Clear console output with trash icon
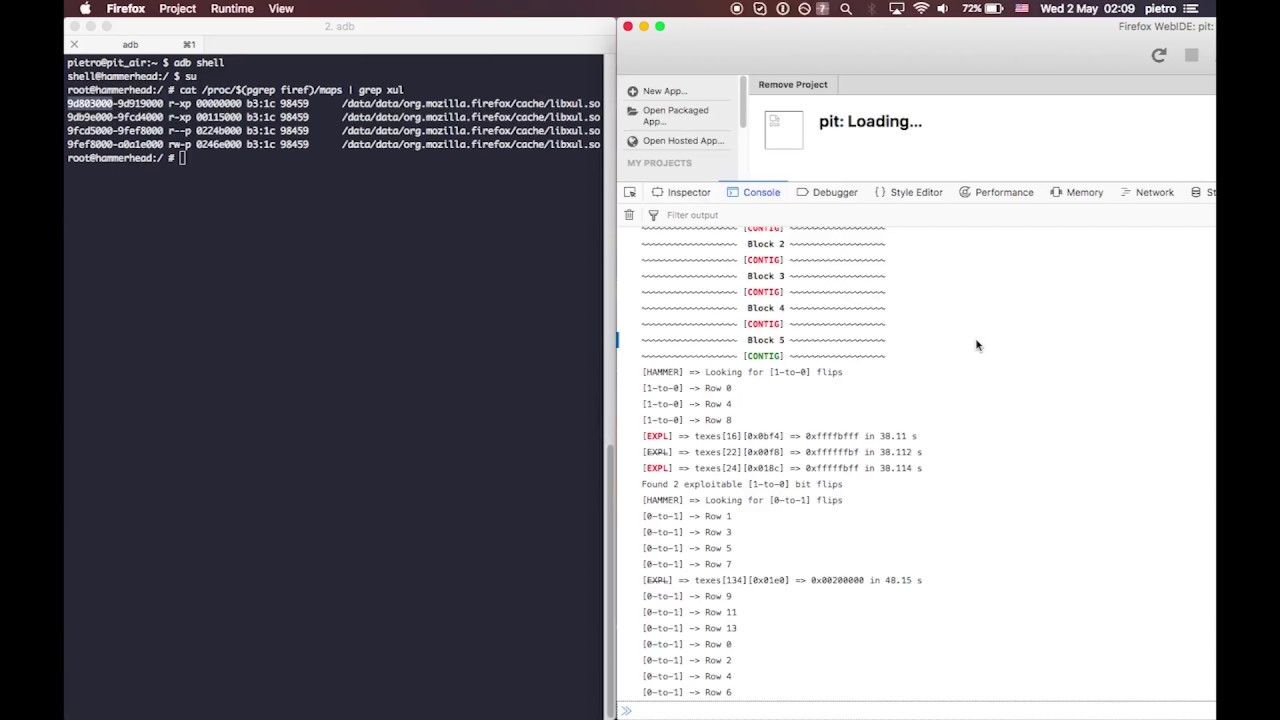This screenshot has height=720, width=1280. (x=629, y=215)
